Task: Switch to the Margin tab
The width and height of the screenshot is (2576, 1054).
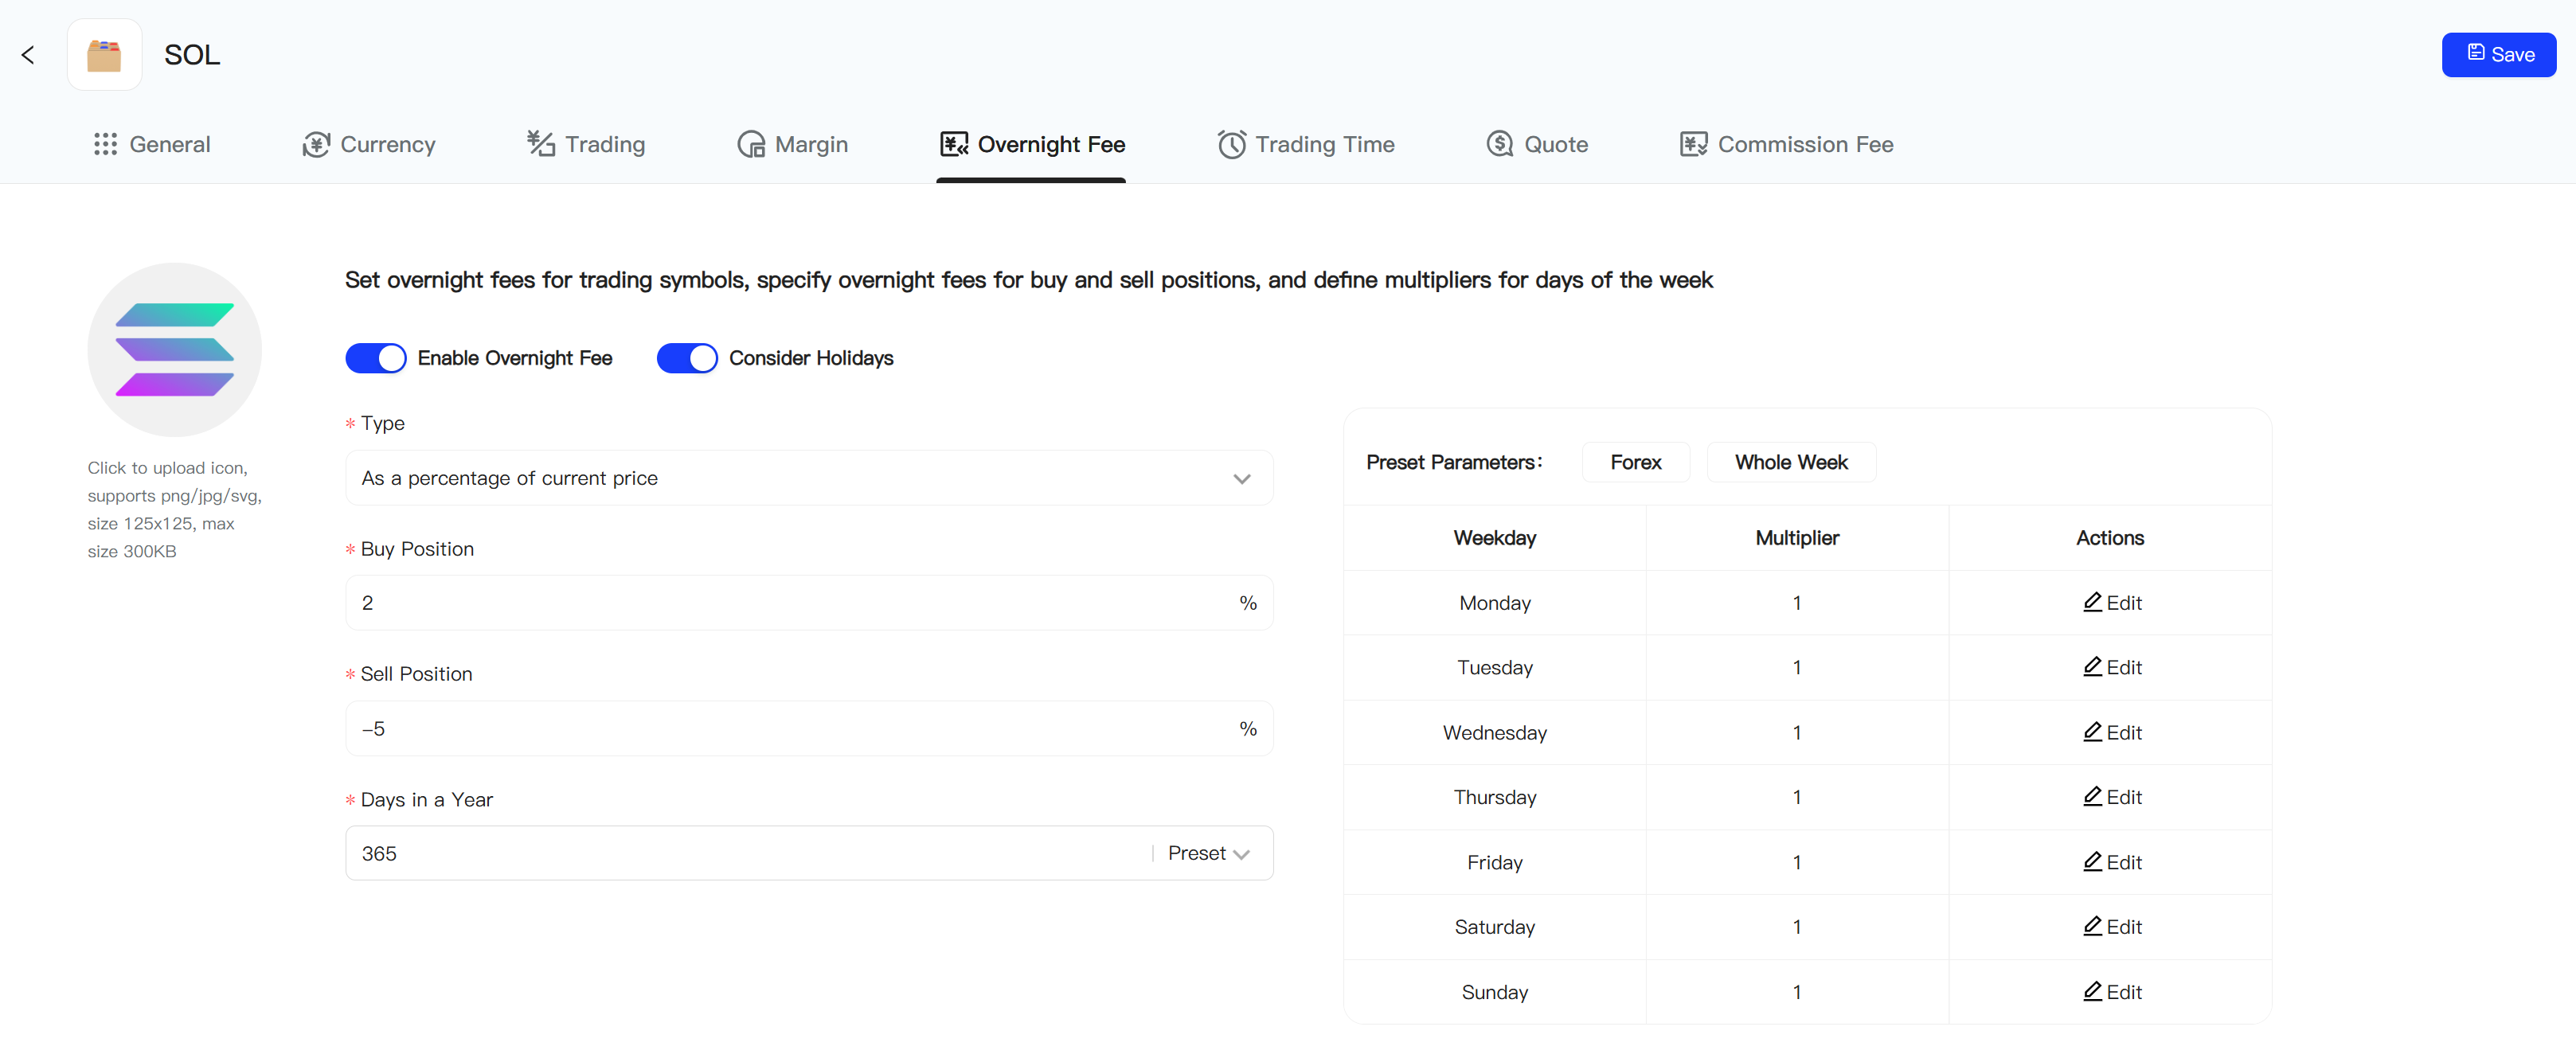Action: click(792, 144)
